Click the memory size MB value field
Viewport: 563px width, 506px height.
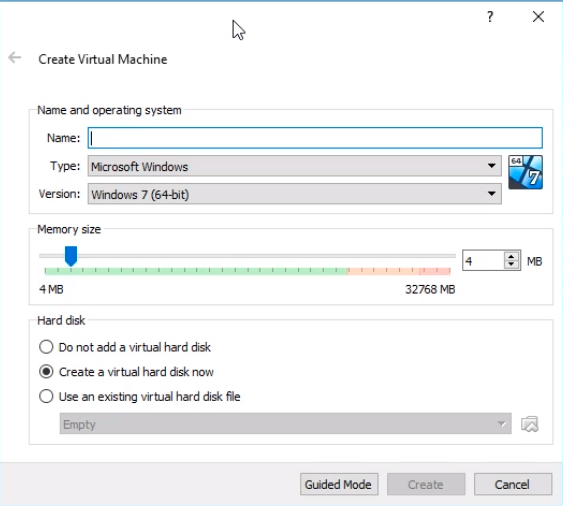pos(483,261)
